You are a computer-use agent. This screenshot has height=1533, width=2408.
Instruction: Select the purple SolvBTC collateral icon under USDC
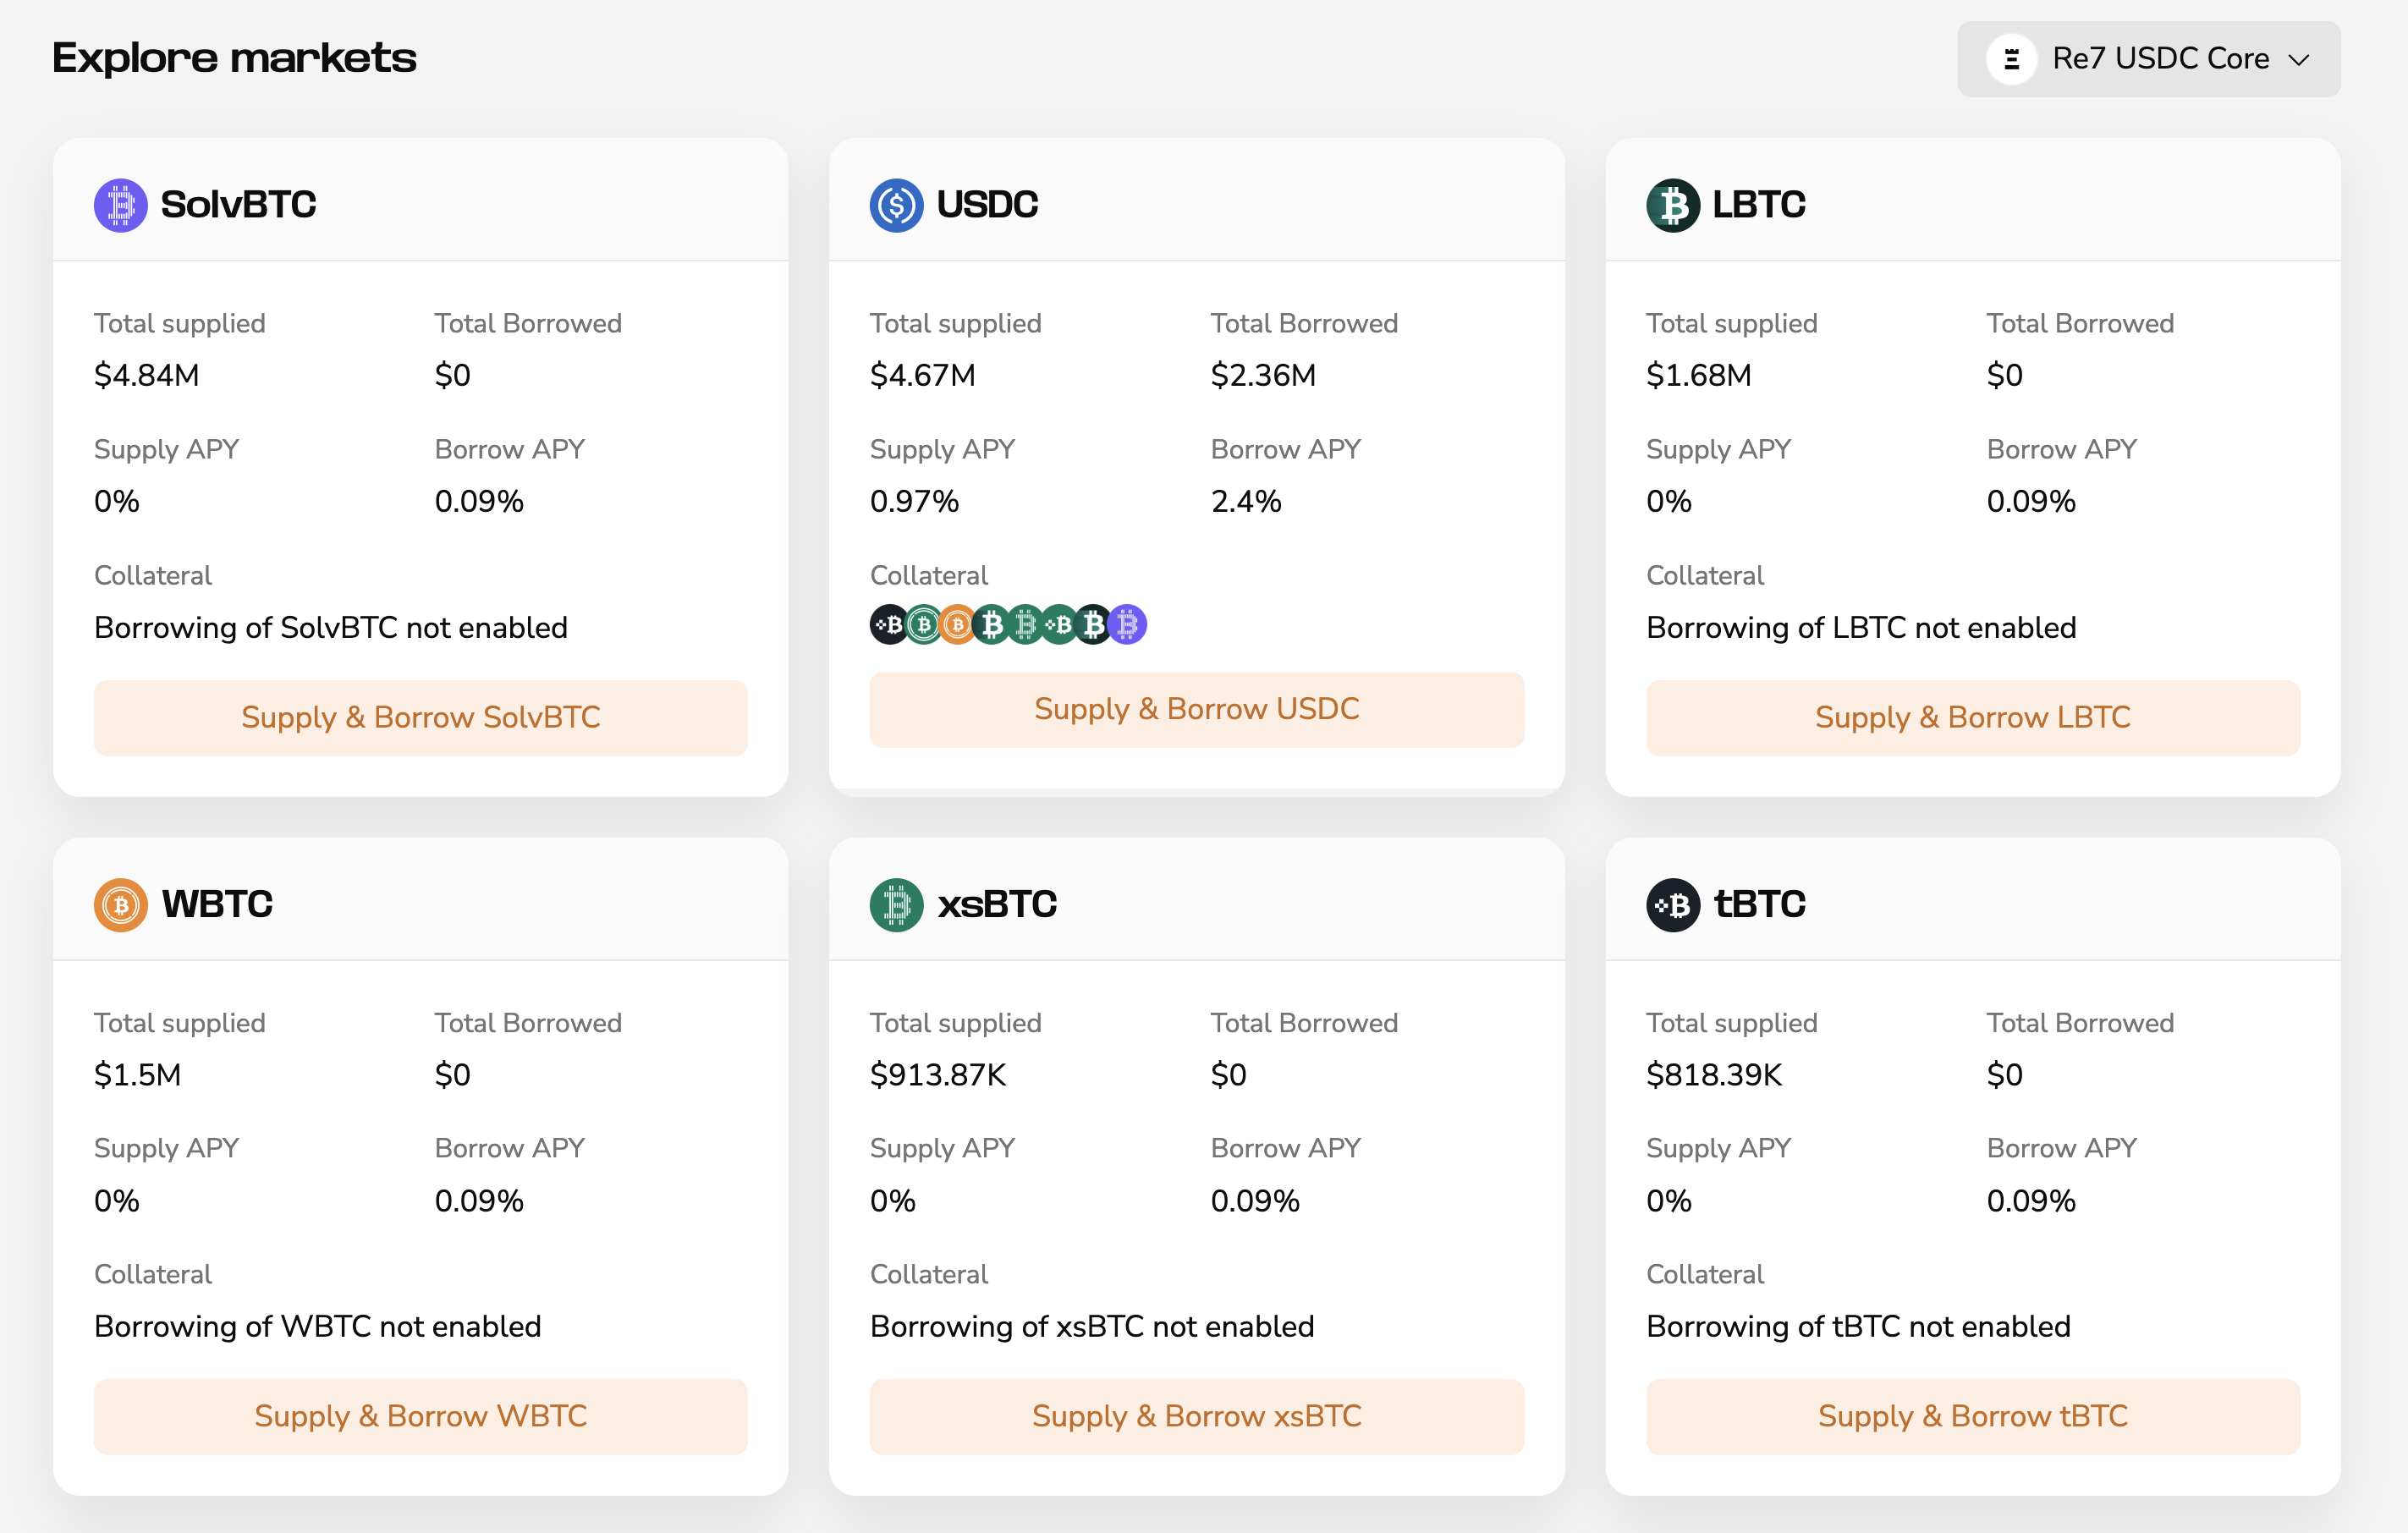click(x=1128, y=625)
